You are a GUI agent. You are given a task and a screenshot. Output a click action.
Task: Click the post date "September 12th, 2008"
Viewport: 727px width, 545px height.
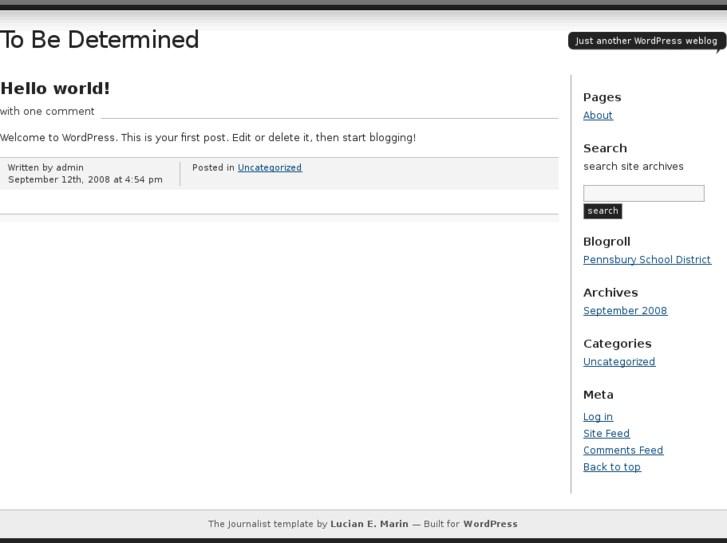tap(58, 180)
